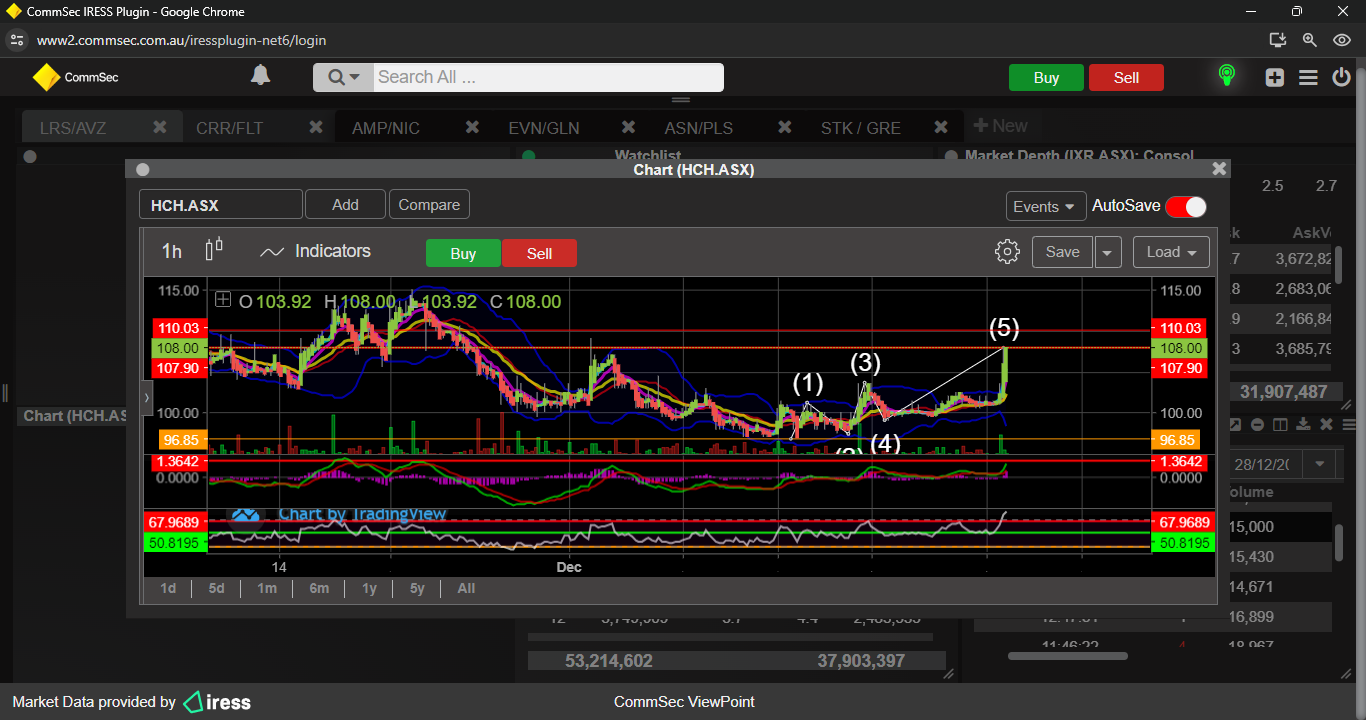1366x720 pixels.
Task: Open the hamburger menu icon
Action: click(x=1308, y=78)
